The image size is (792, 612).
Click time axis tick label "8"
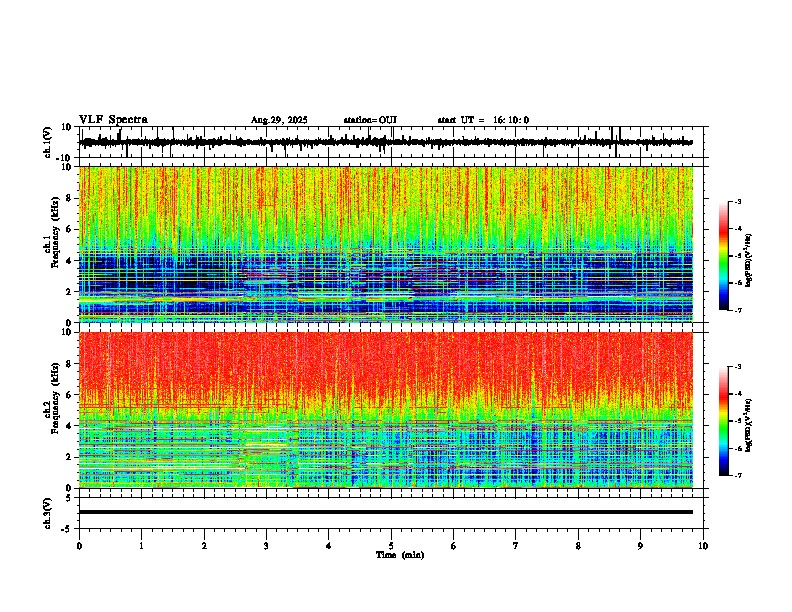pyautogui.click(x=578, y=546)
